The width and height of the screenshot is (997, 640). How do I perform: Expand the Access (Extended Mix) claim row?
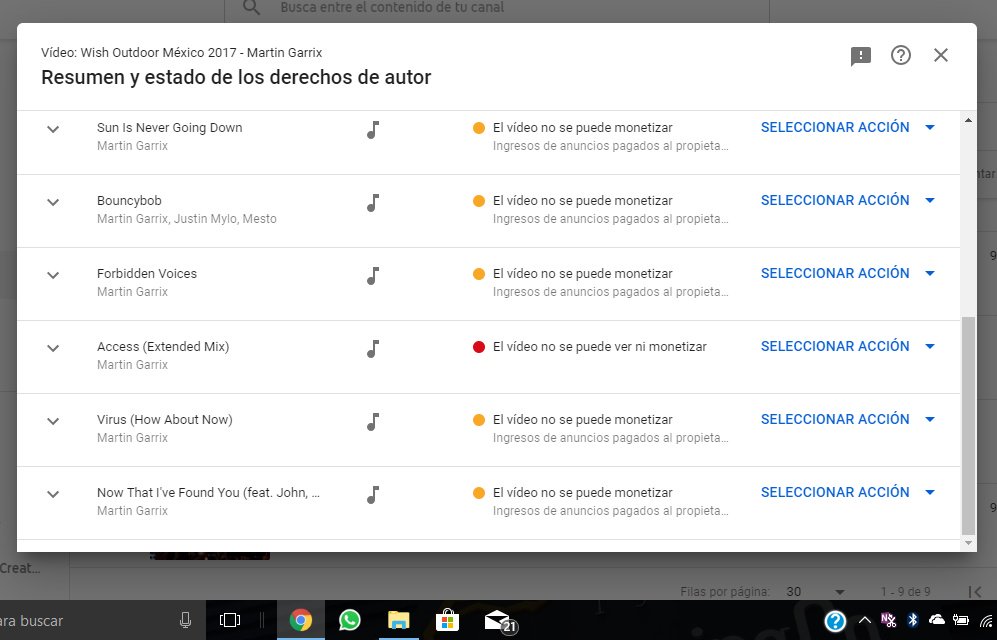[53, 348]
